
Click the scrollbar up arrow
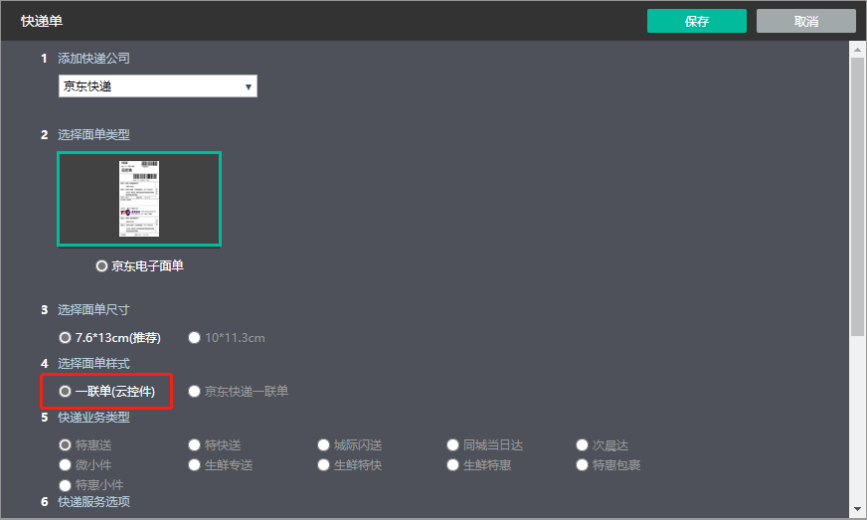pyautogui.click(x=857, y=50)
